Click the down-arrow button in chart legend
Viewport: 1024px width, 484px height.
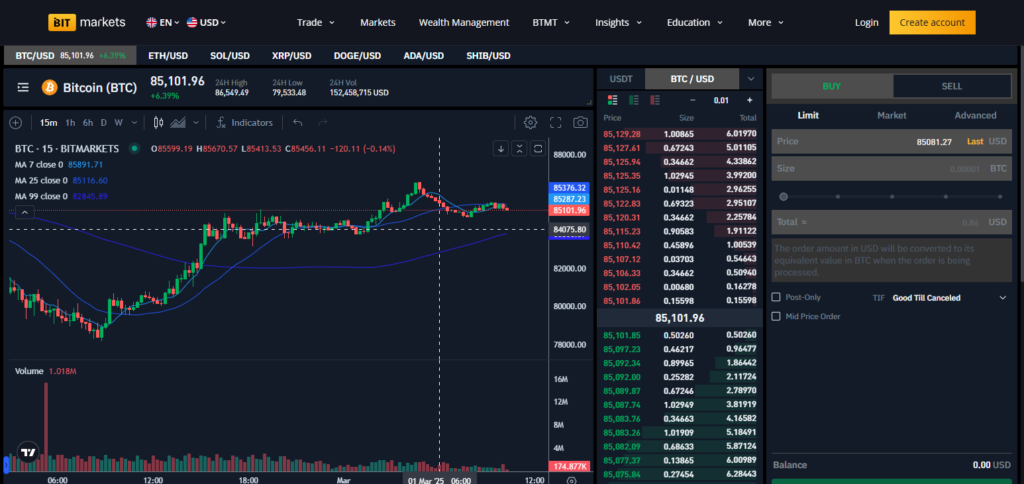tap(501, 148)
